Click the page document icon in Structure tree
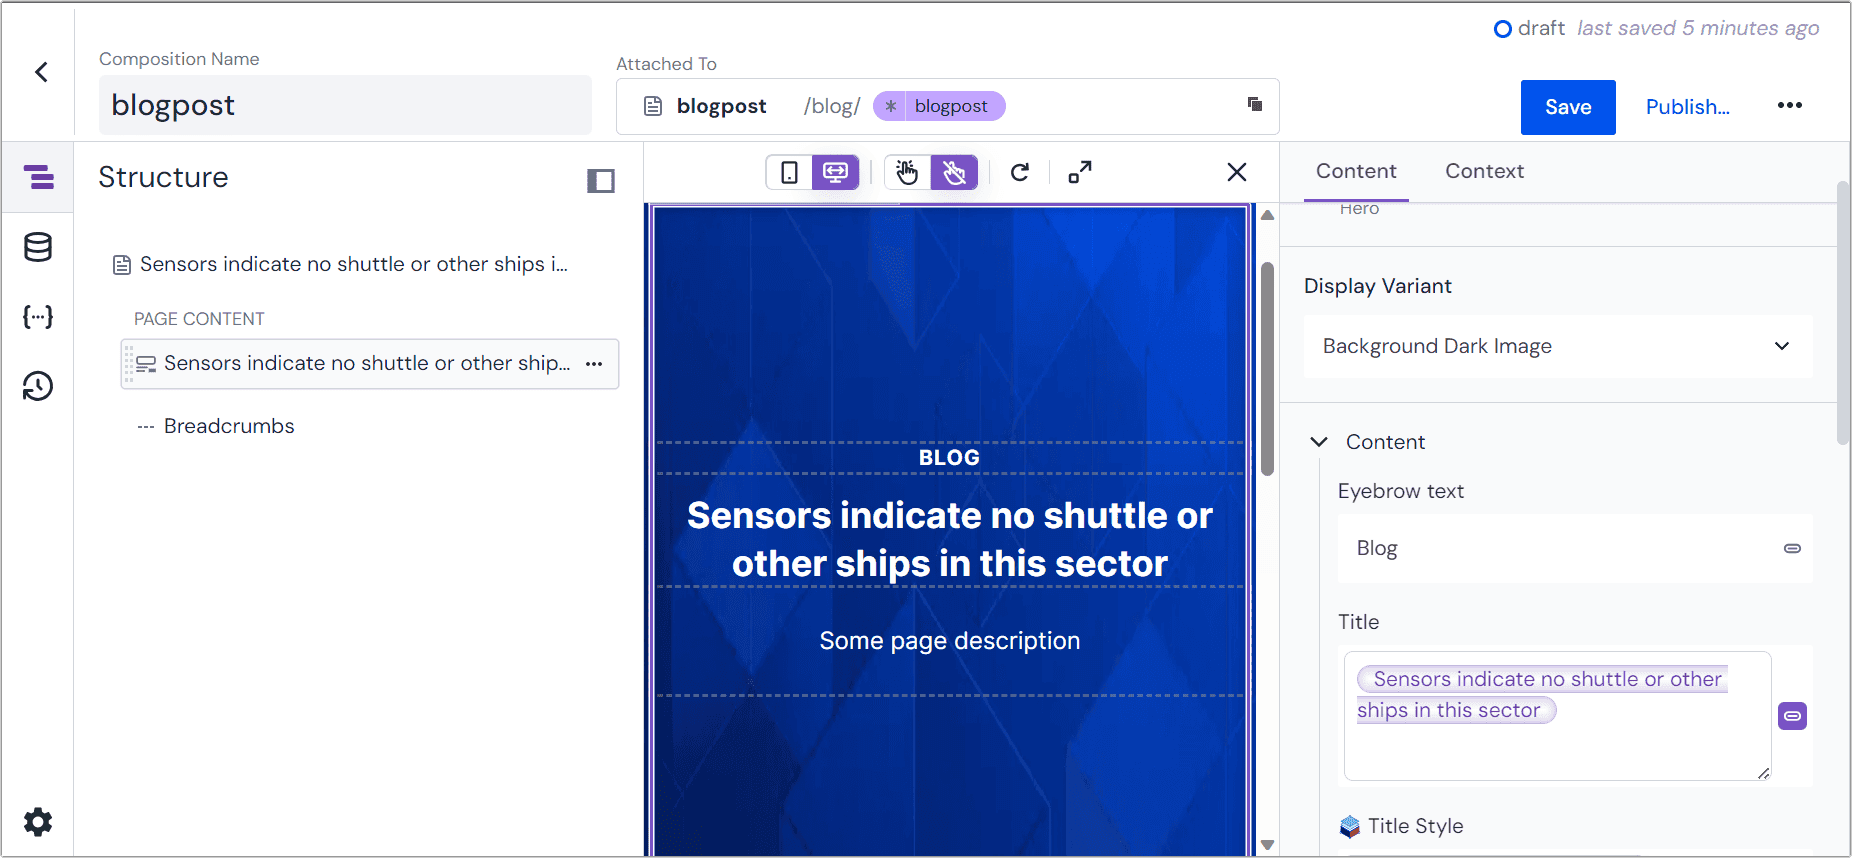Image resolution: width=1853 pixels, height=859 pixels. point(122,265)
